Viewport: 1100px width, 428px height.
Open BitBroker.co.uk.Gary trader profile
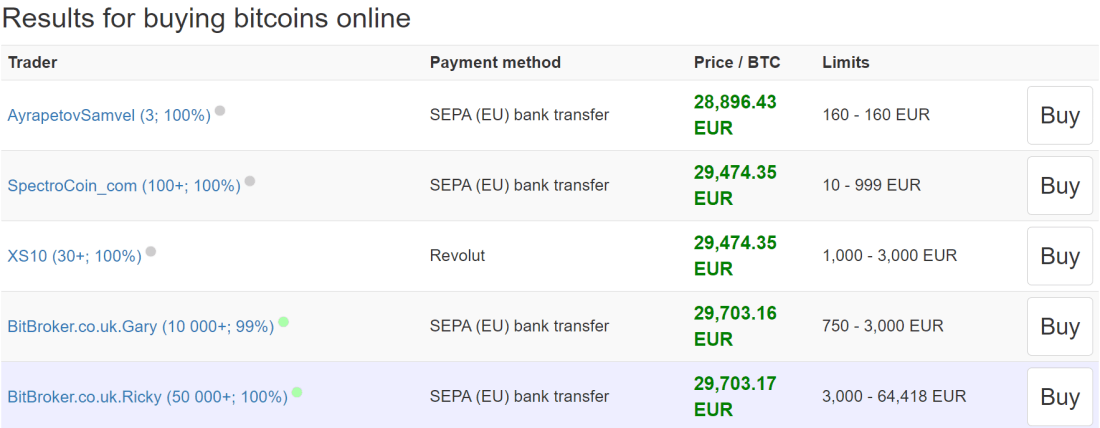140,326
